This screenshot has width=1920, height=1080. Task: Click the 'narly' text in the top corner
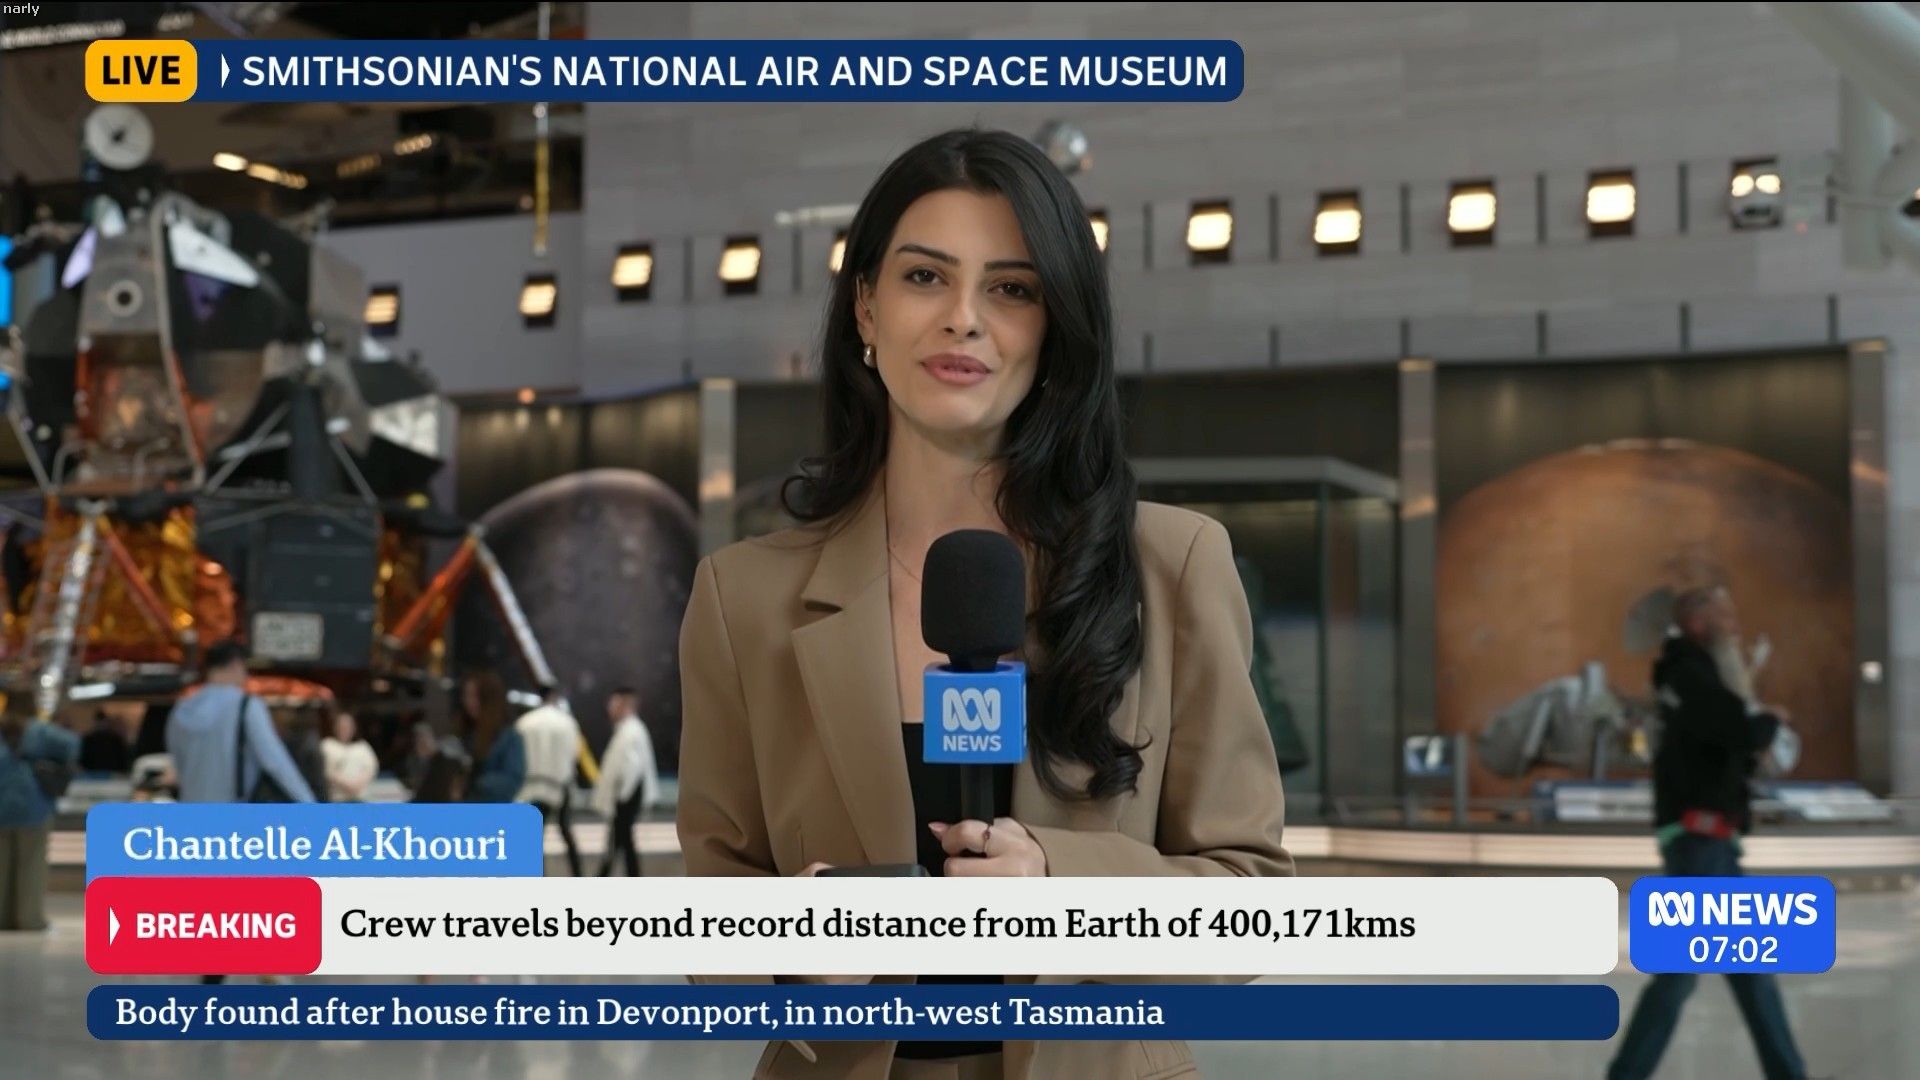pos(21,9)
